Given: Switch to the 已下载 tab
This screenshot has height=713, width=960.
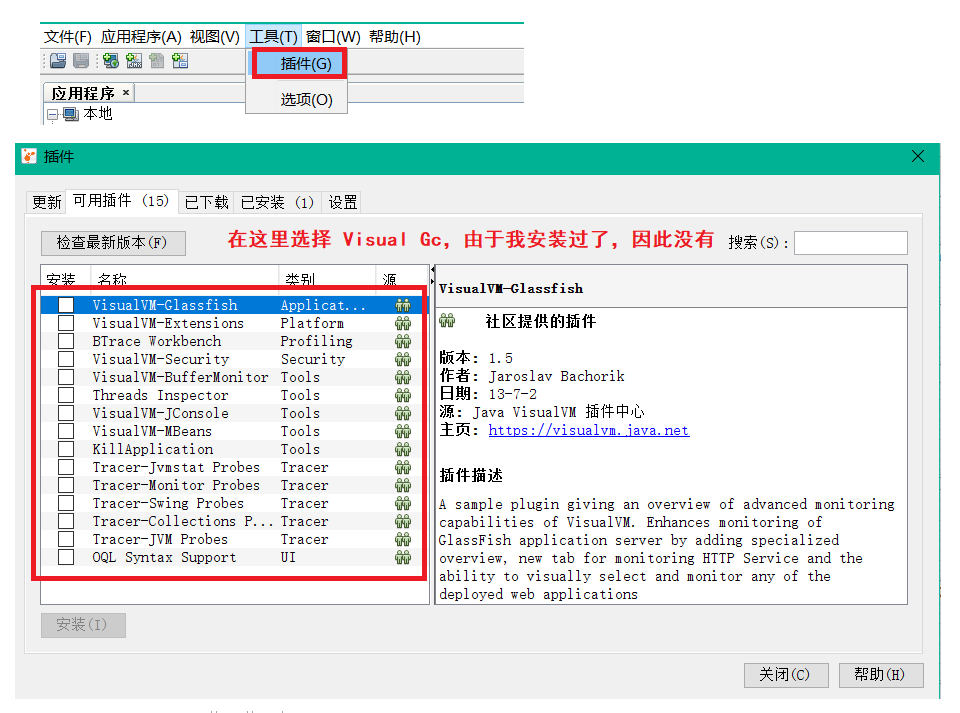Looking at the screenshot, I should (x=206, y=202).
